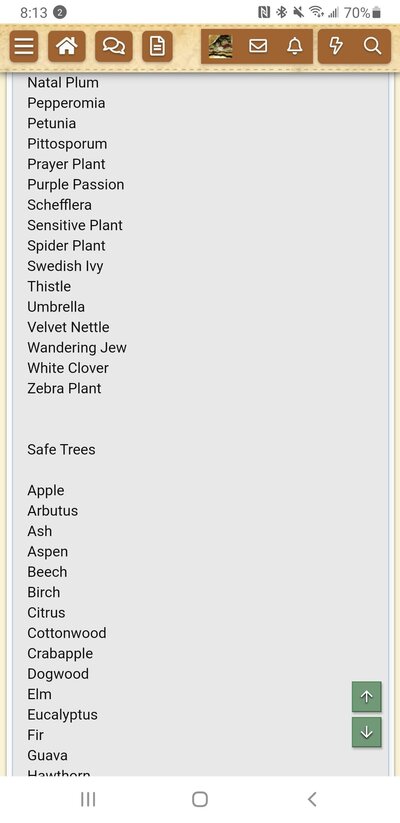The width and height of the screenshot is (400, 823).
Task: Select the Safe Trees heading text
Action: pyautogui.click(x=61, y=449)
